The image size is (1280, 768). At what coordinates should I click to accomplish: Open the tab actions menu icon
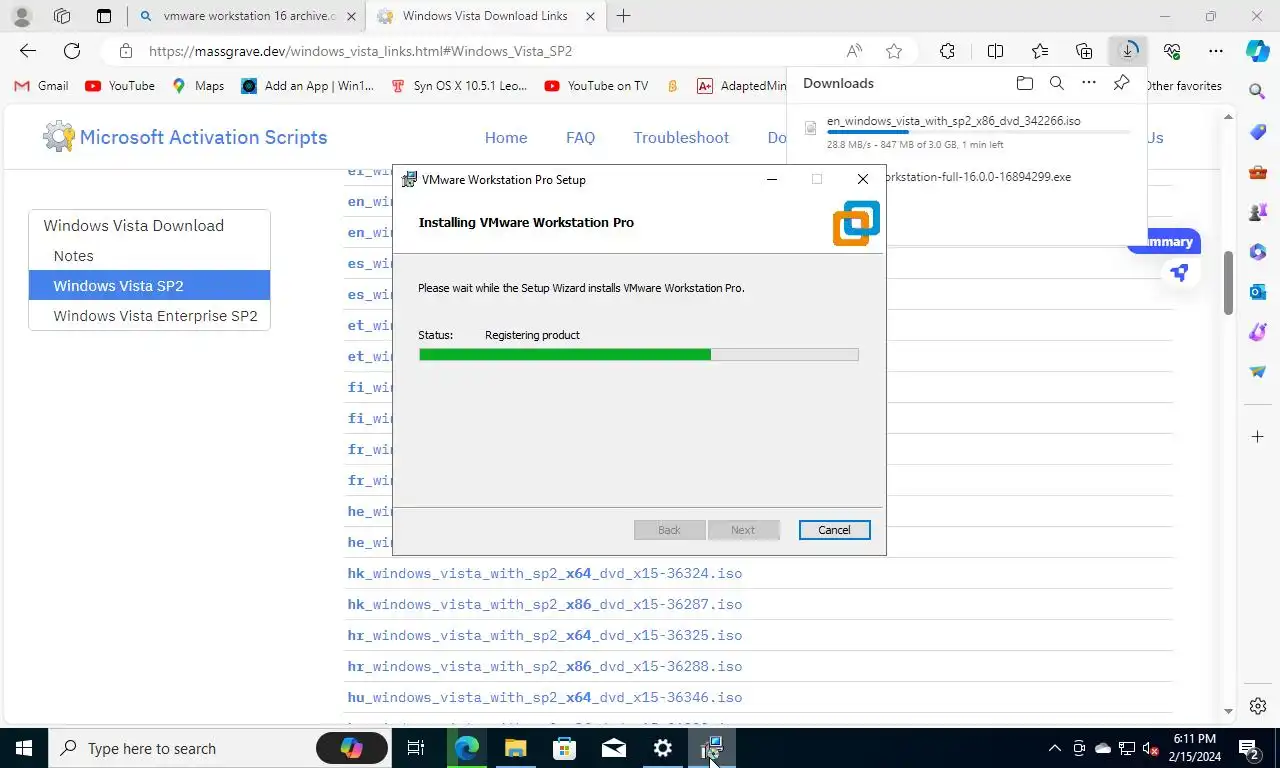(x=104, y=16)
